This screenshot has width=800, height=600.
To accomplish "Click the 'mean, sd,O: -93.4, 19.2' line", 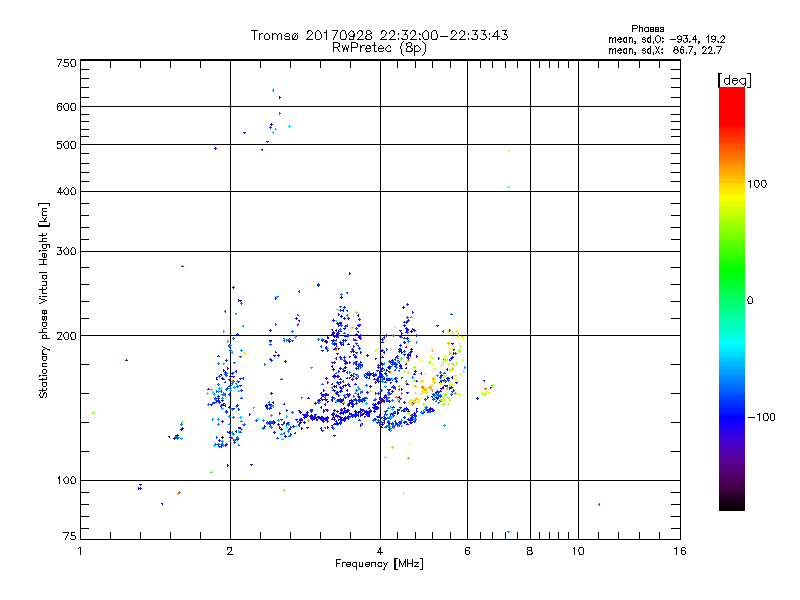I will coord(666,39).
